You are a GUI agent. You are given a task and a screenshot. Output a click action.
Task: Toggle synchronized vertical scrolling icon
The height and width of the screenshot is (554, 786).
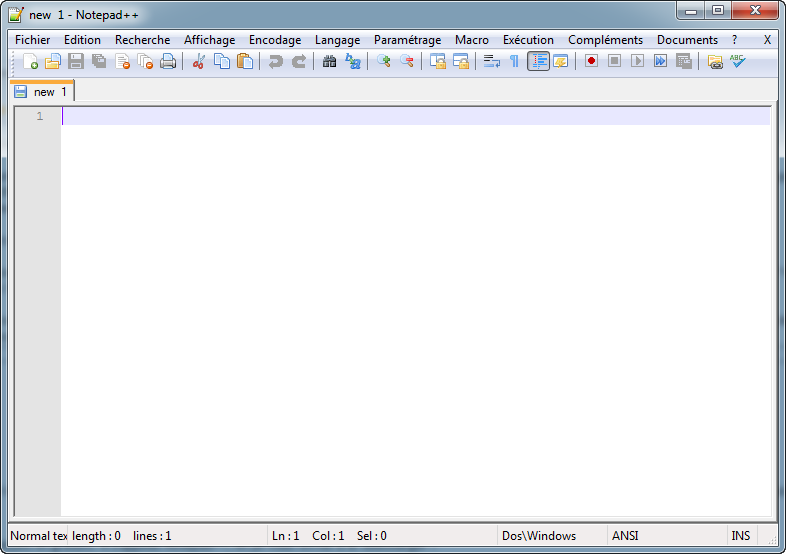tap(438, 61)
